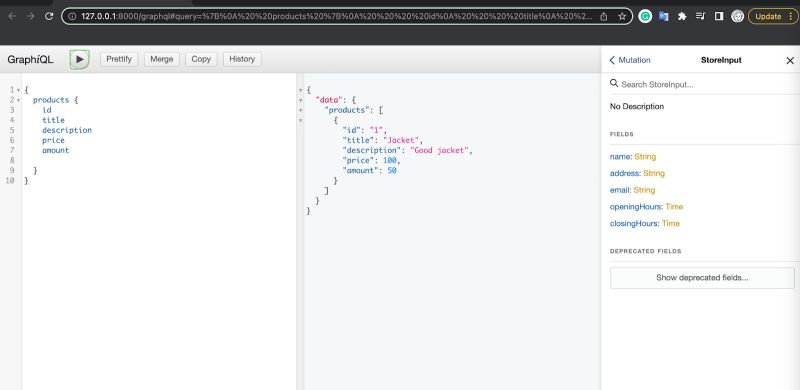This screenshot has width=800, height=390.
Task: Click the Update browser button
Action: point(768,16)
